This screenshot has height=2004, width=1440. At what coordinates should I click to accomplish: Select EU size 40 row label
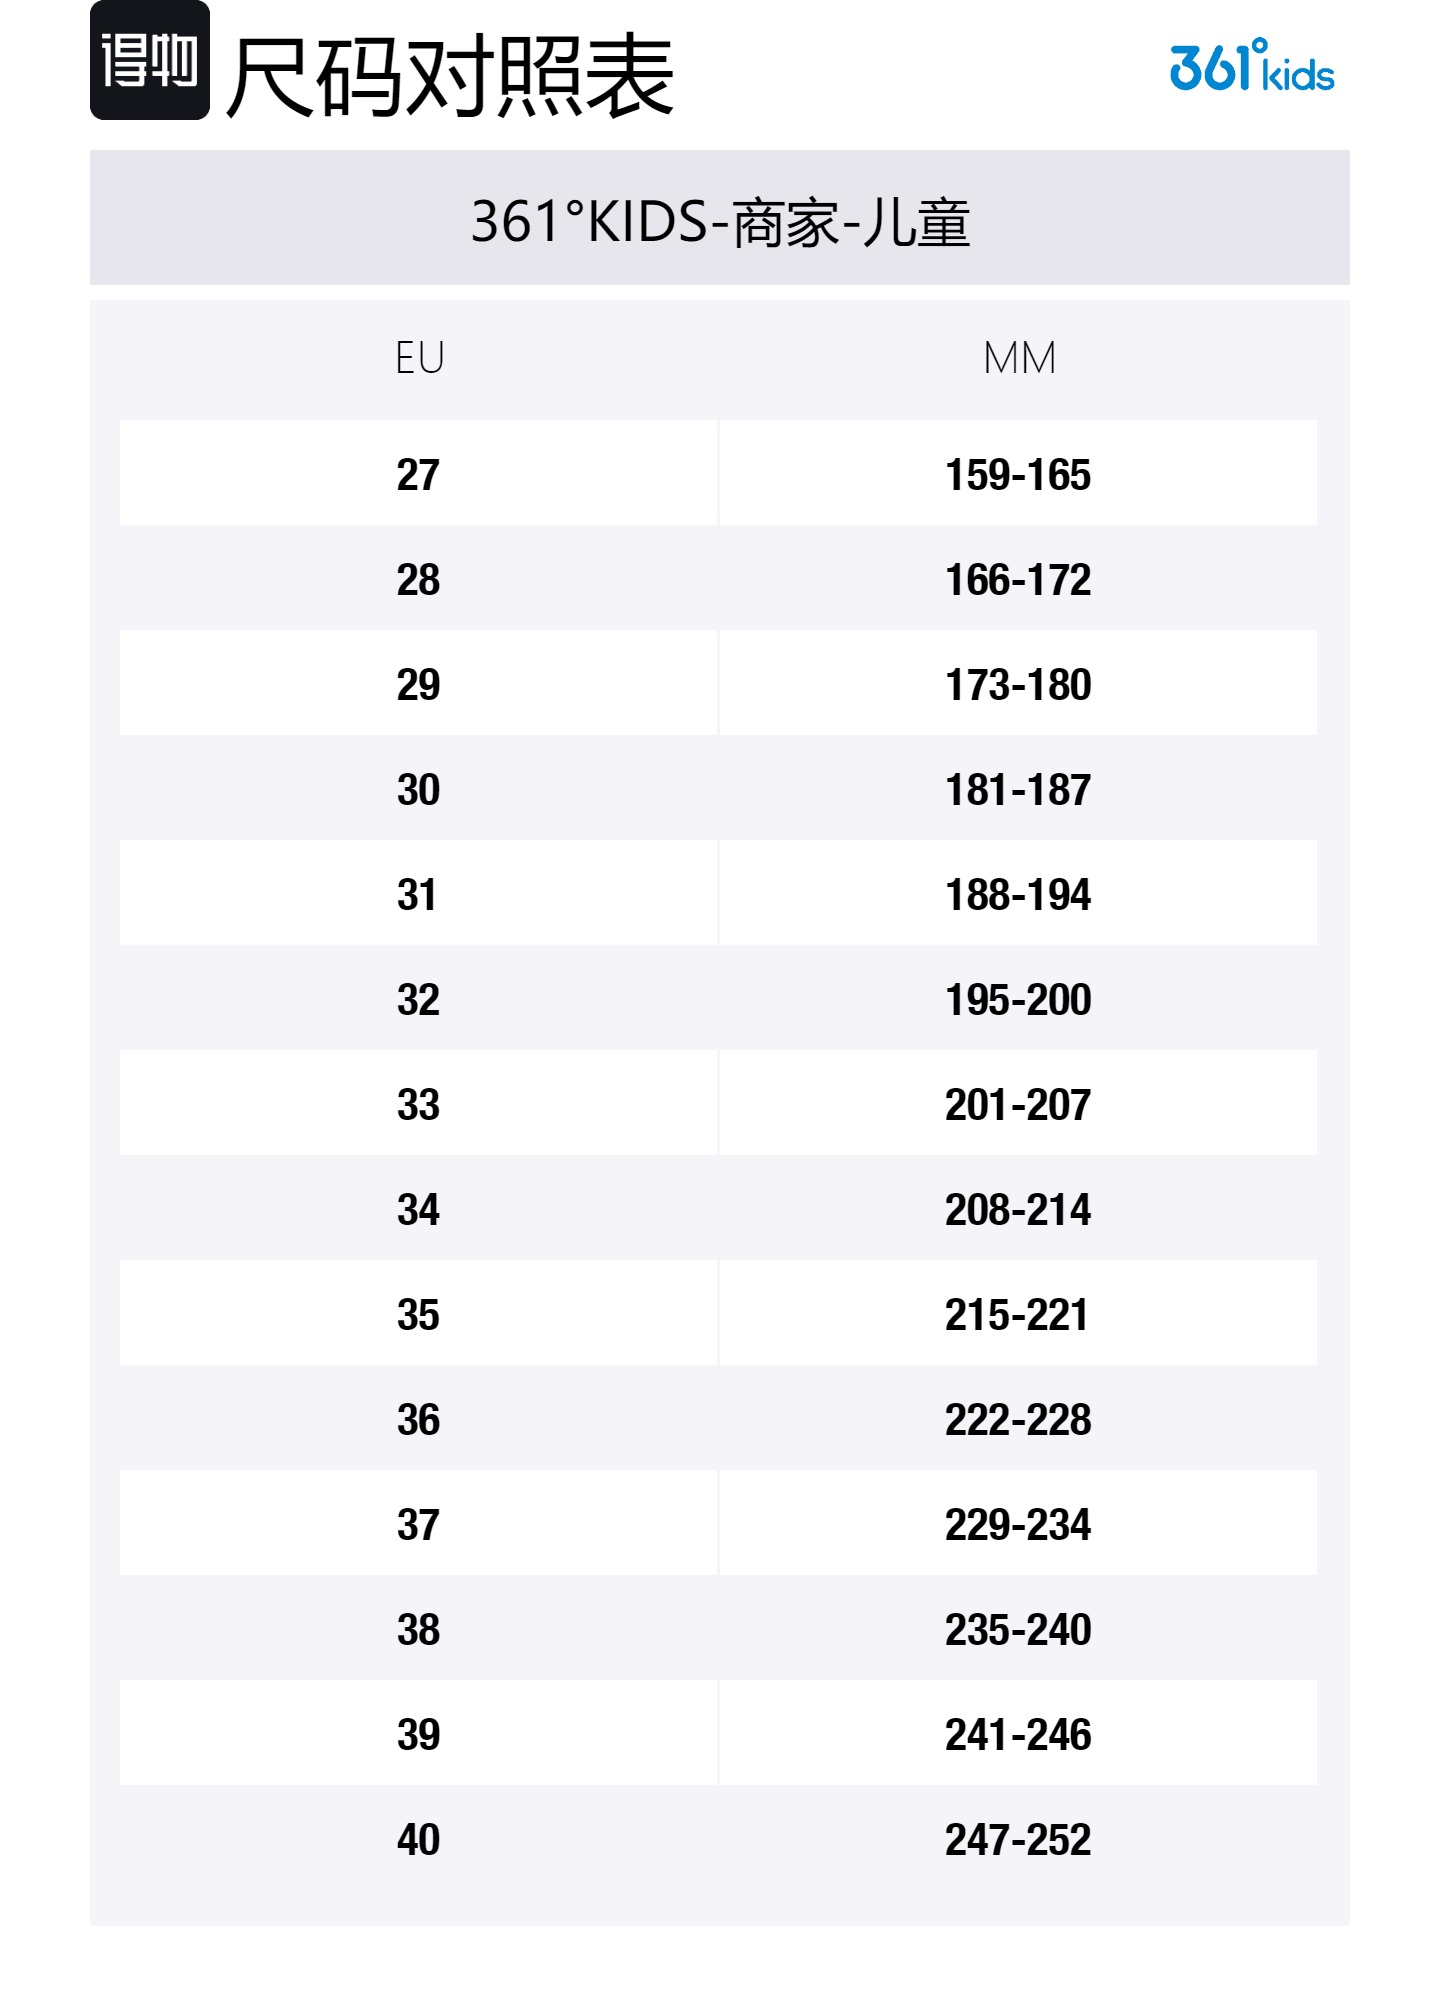tap(418, 1839)
